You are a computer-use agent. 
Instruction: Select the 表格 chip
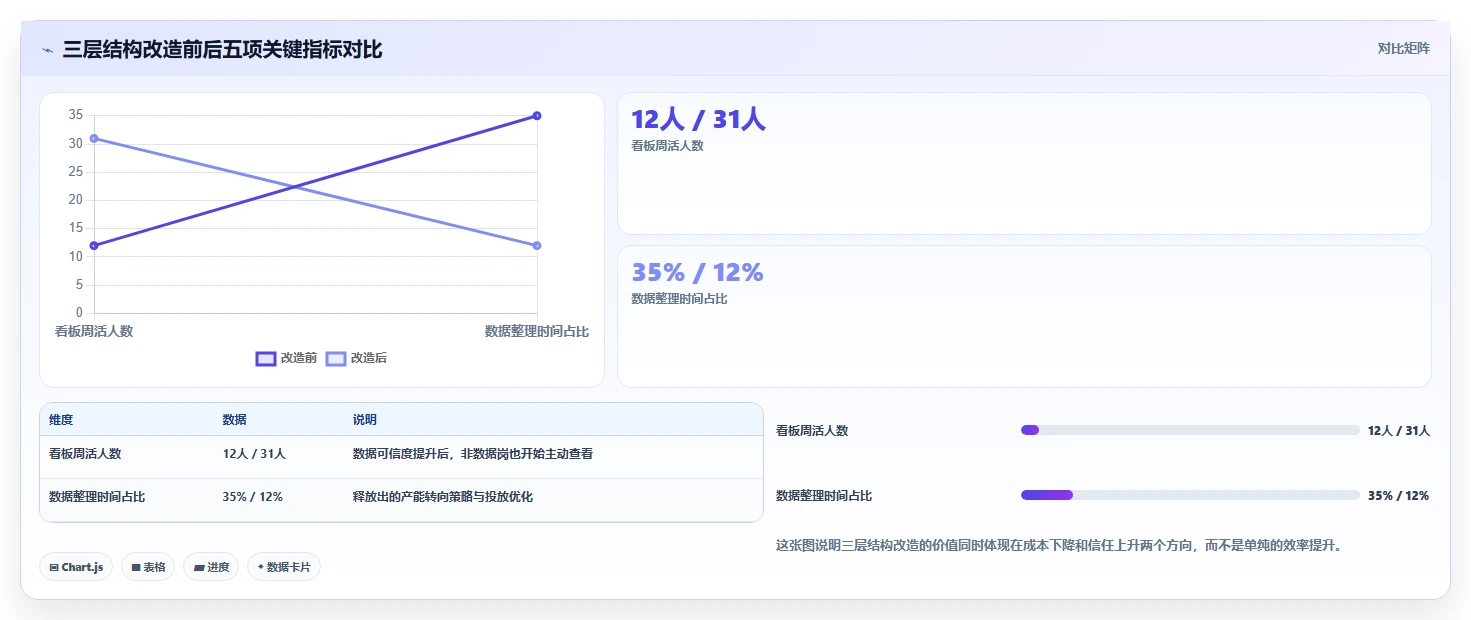pos(148,567)
